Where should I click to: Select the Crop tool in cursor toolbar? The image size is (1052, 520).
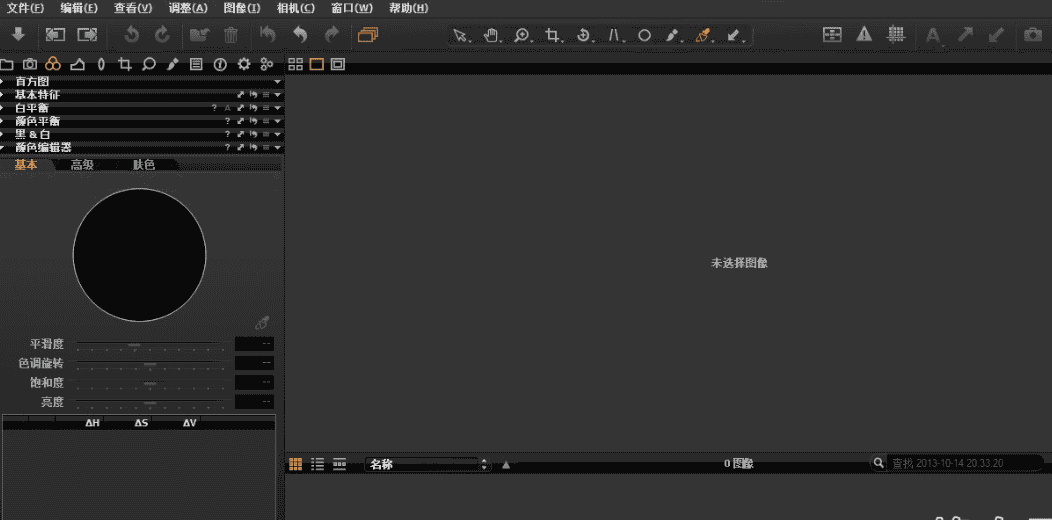click(552, 35)
